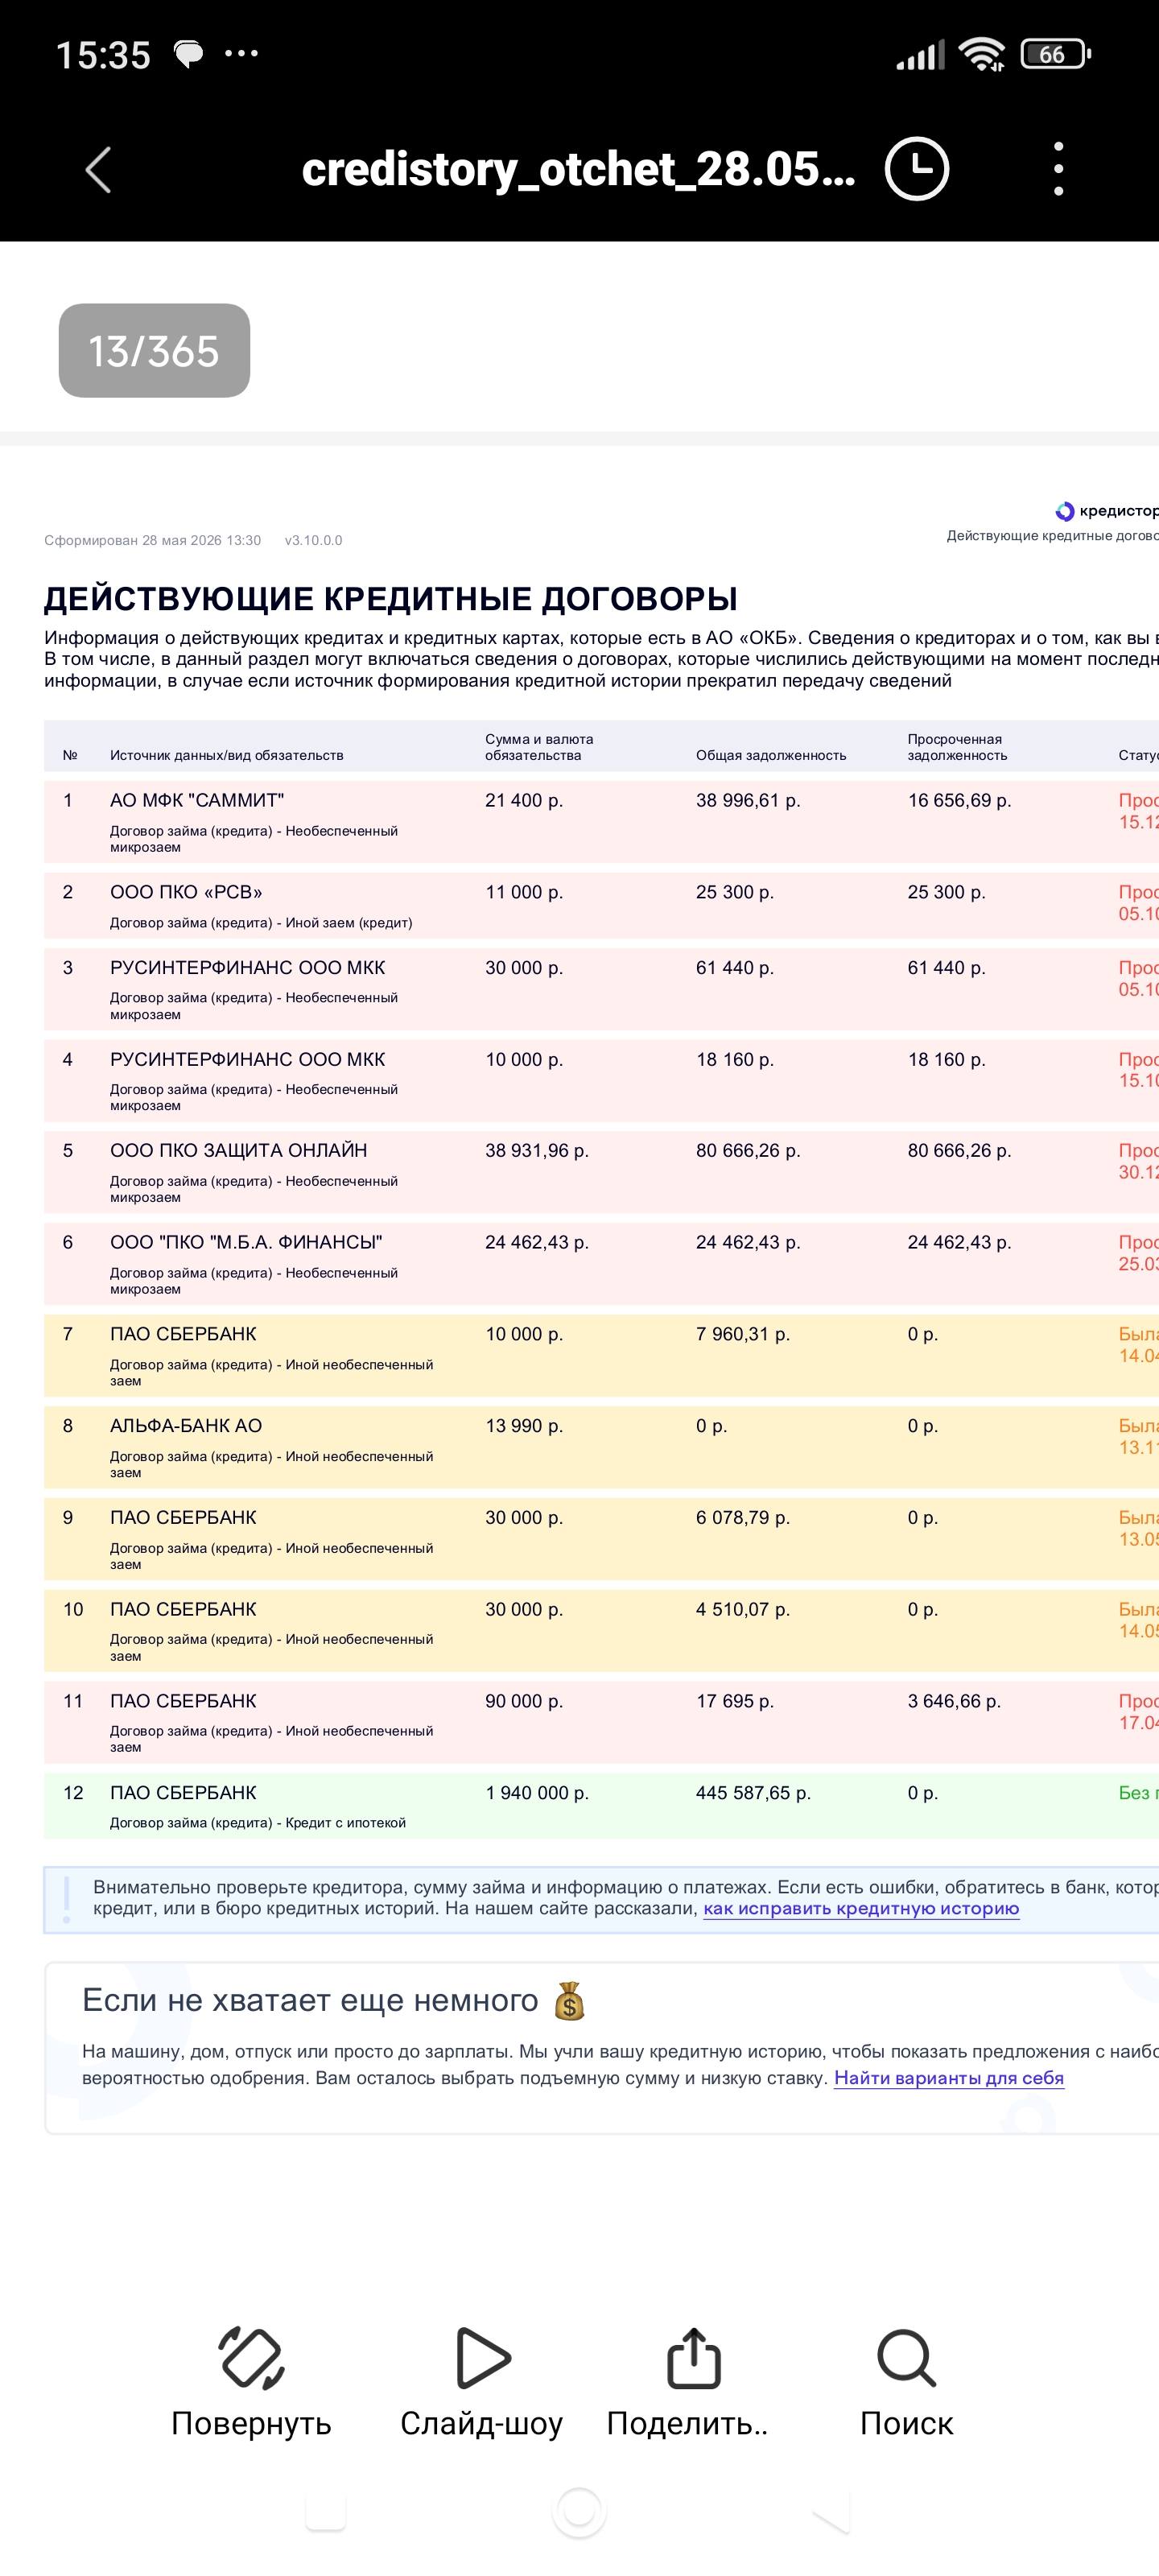This screenshot has width=1159, height=2576.
Task: Tap the sum 11 000 р.
Action: coord(524,892)
